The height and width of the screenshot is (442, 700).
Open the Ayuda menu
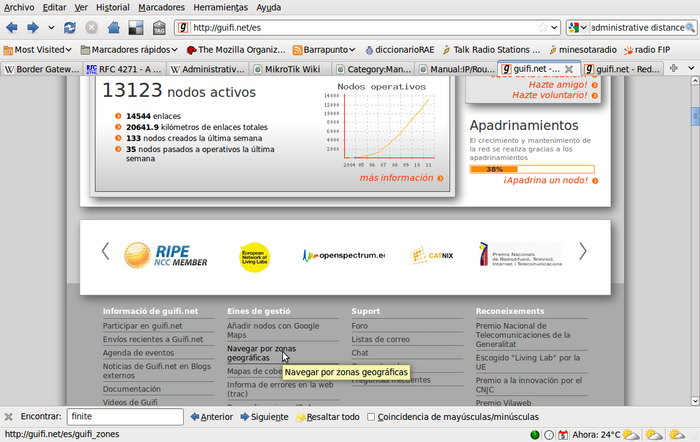(269, 7)
